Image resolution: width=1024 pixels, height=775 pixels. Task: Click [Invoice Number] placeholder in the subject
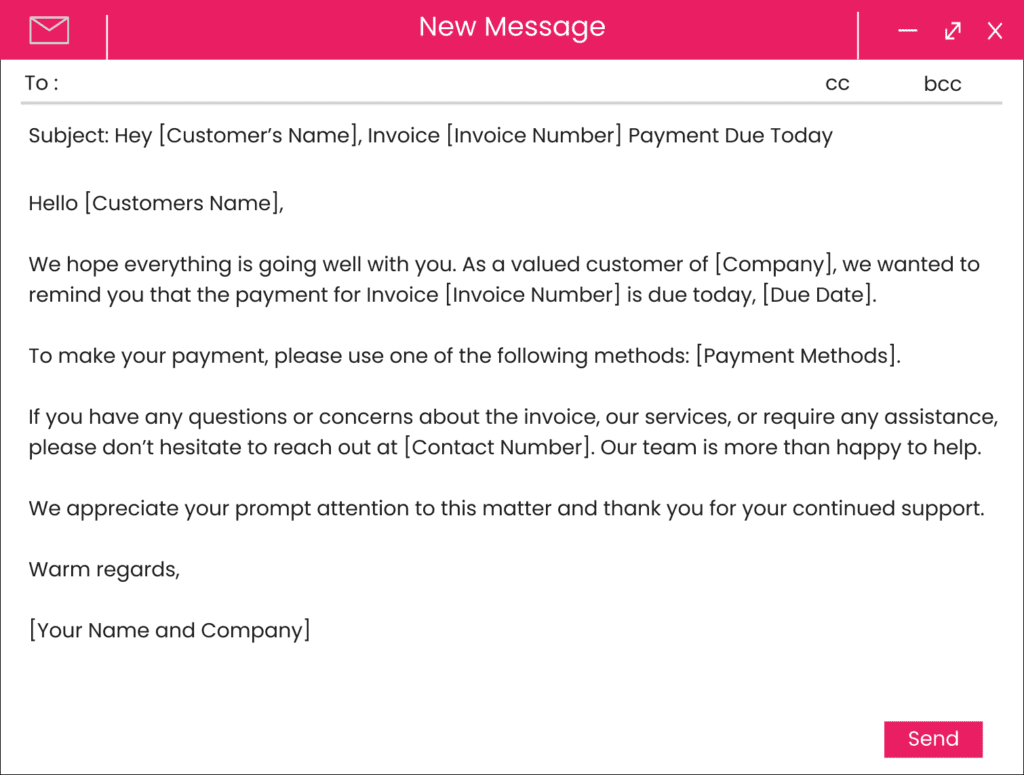534,136
